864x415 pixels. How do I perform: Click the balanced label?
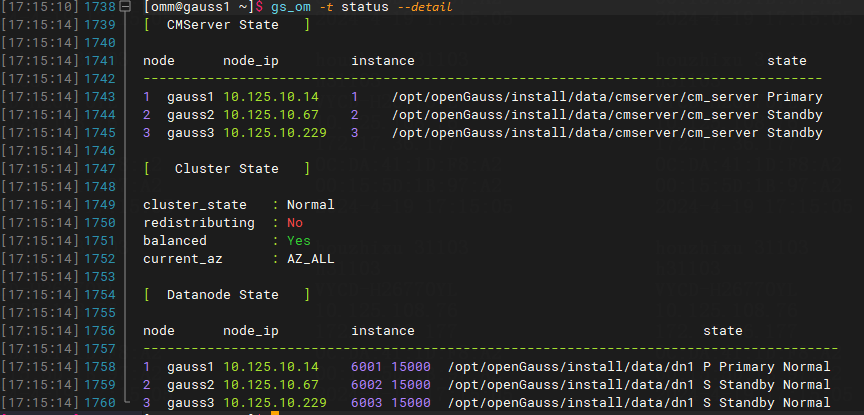(175, 241)
